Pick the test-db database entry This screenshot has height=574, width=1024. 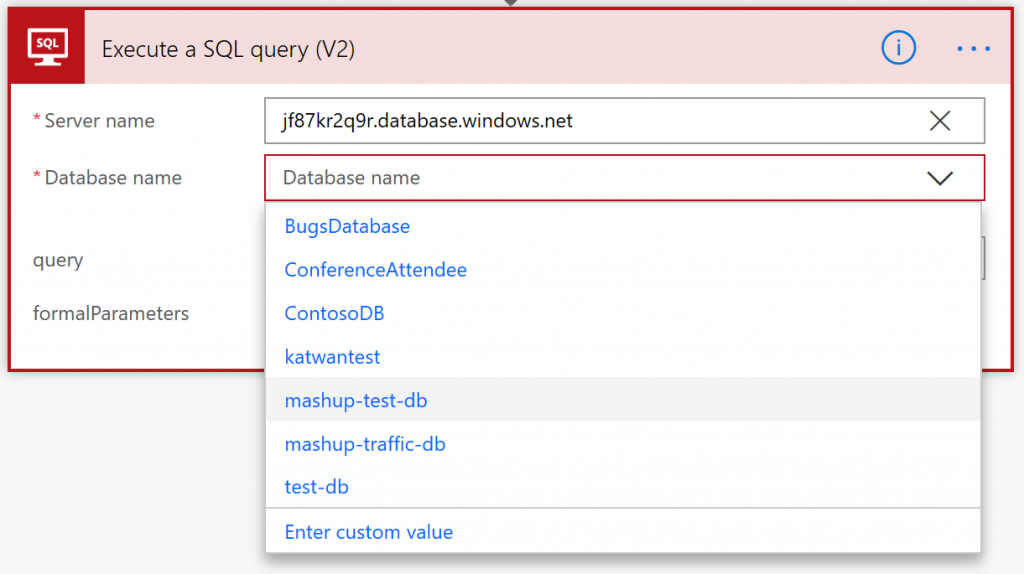coord(316,487)
